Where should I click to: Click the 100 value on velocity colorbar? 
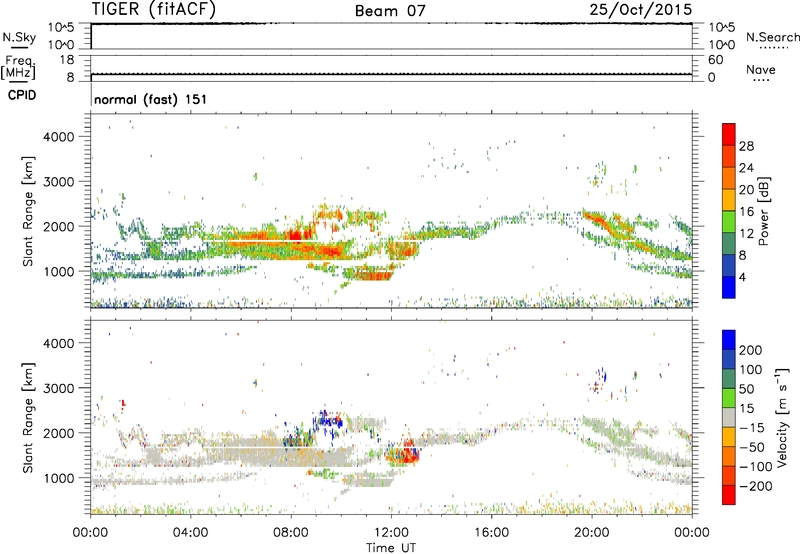pyautogui.click(x=751, y=370)
